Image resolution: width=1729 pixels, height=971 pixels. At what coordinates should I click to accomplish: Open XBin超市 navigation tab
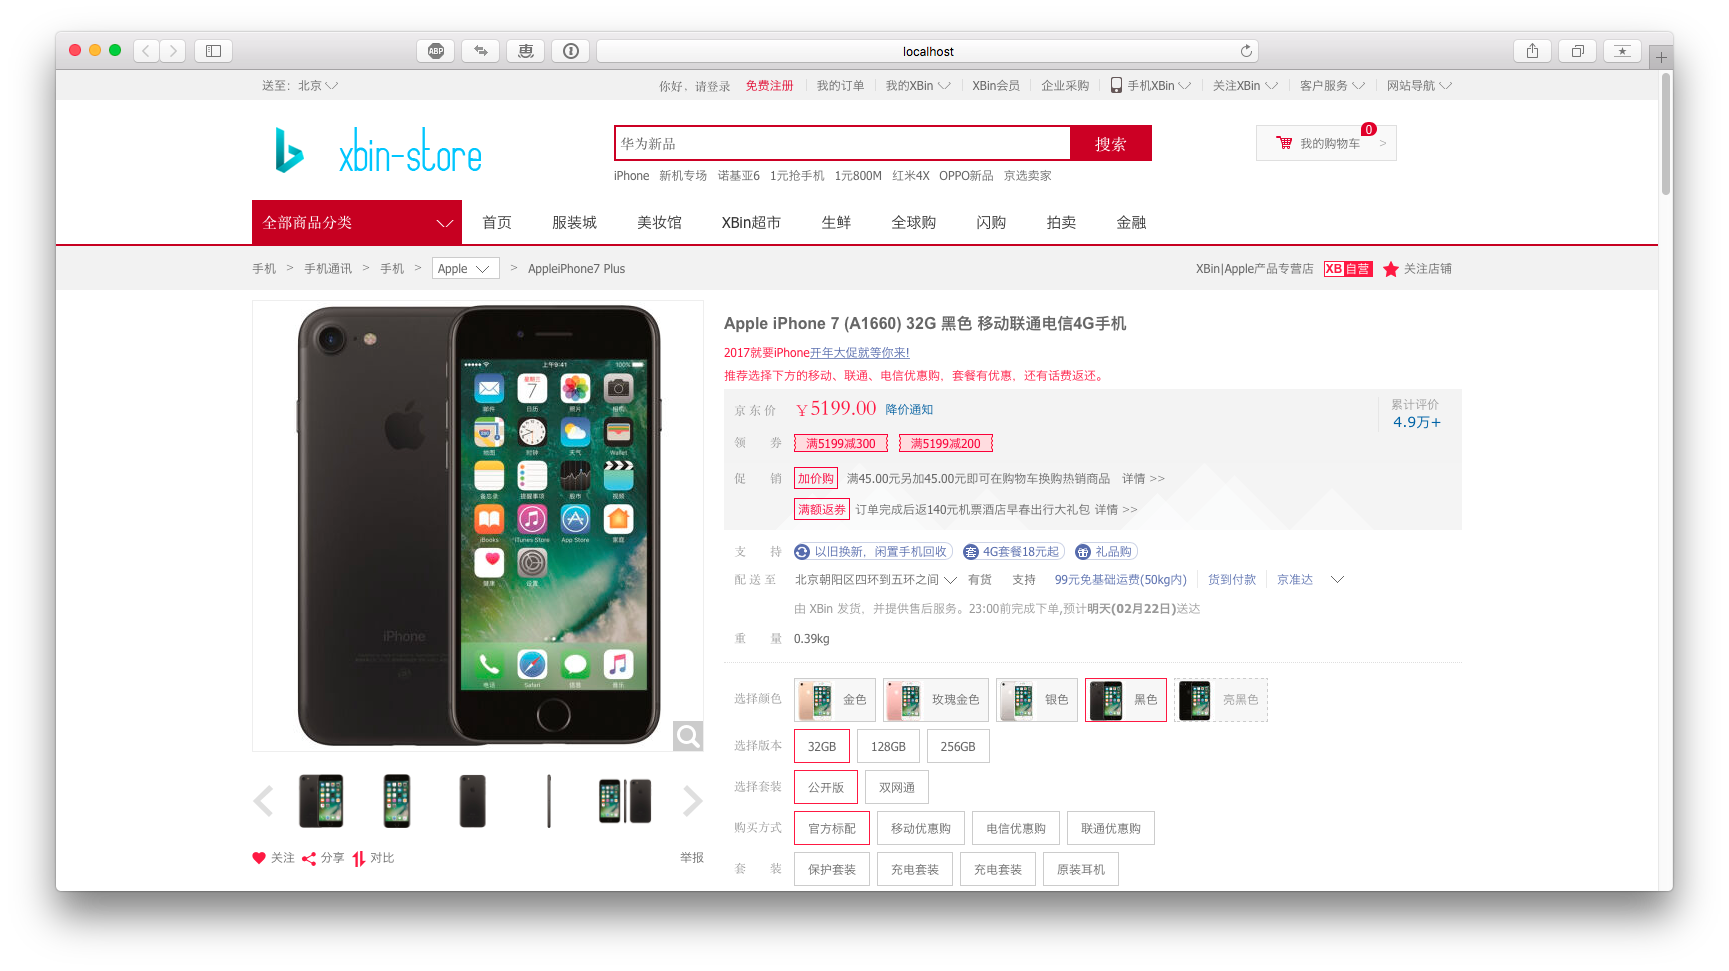click(751, 223)
